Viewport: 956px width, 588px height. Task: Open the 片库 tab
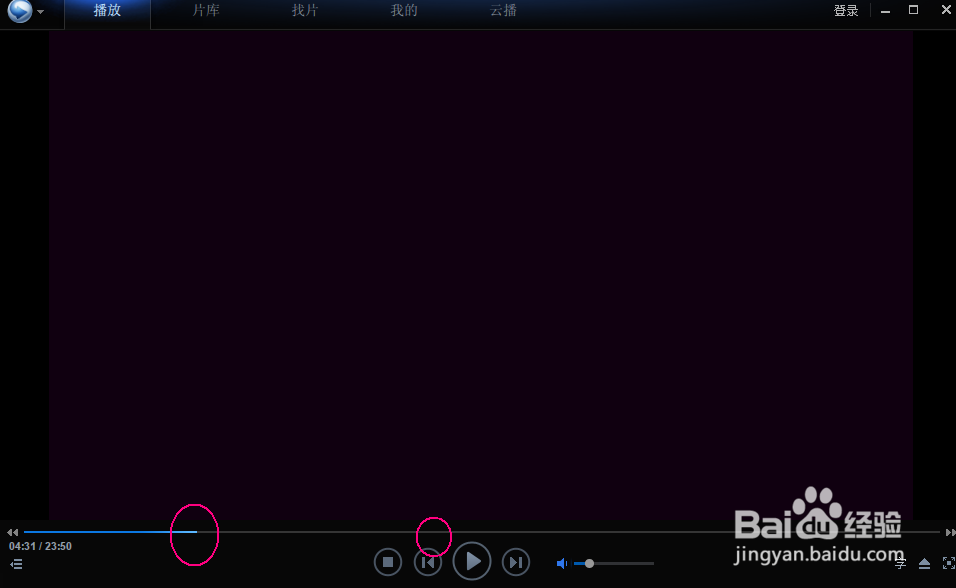point(206,10)
